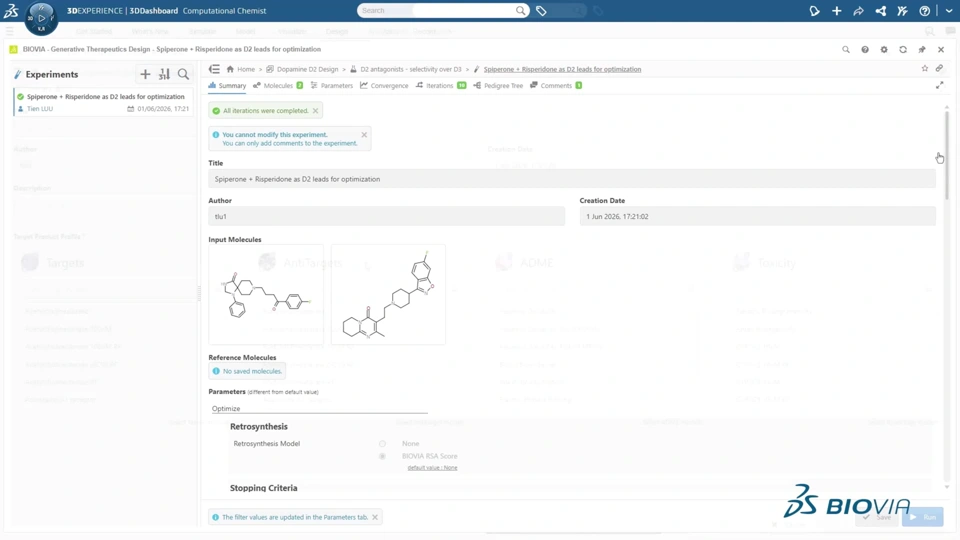Mark experiment as favorite with star
Screen dimensions: 960x540
924,69
